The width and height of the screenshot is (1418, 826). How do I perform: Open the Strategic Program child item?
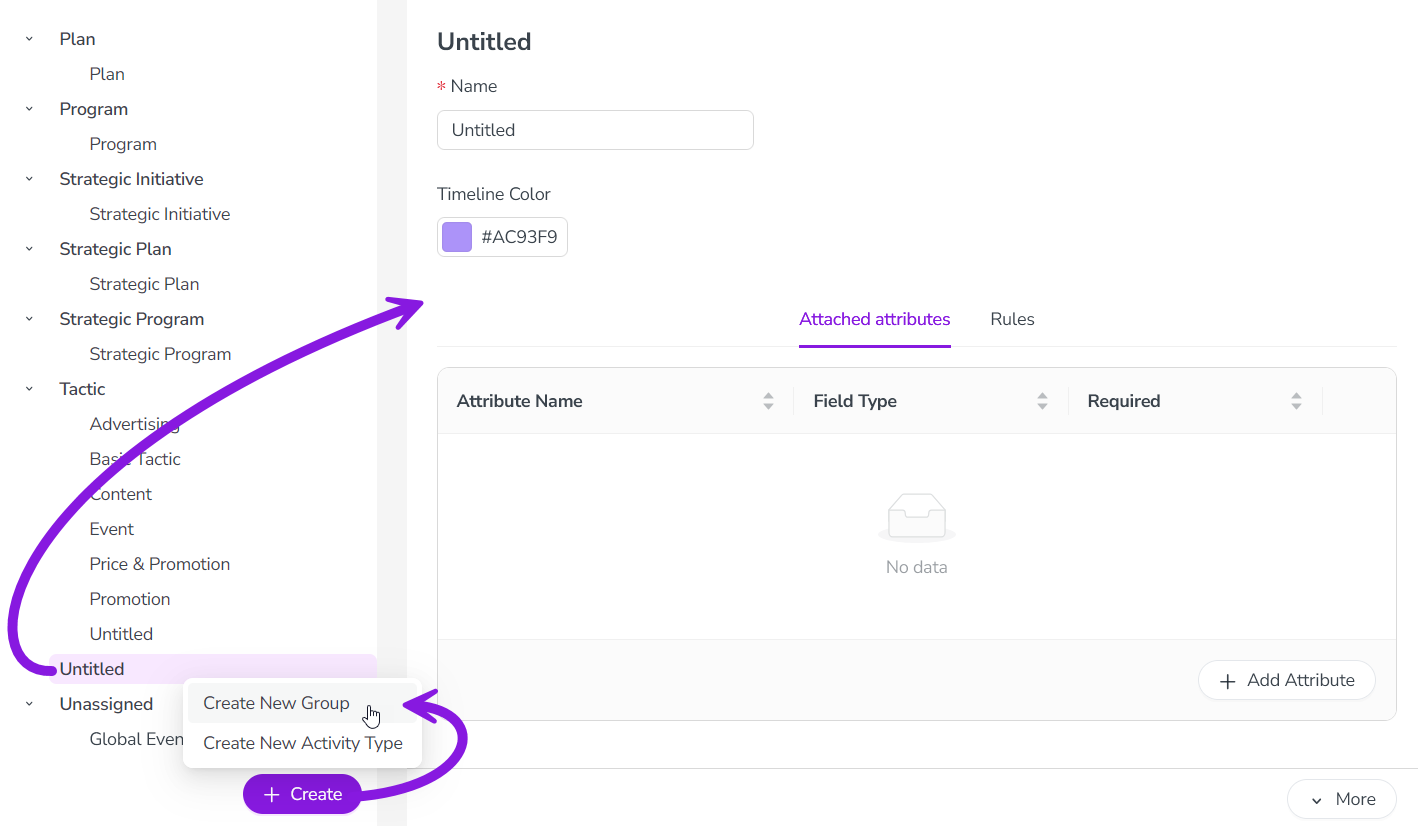click(160, 354)
